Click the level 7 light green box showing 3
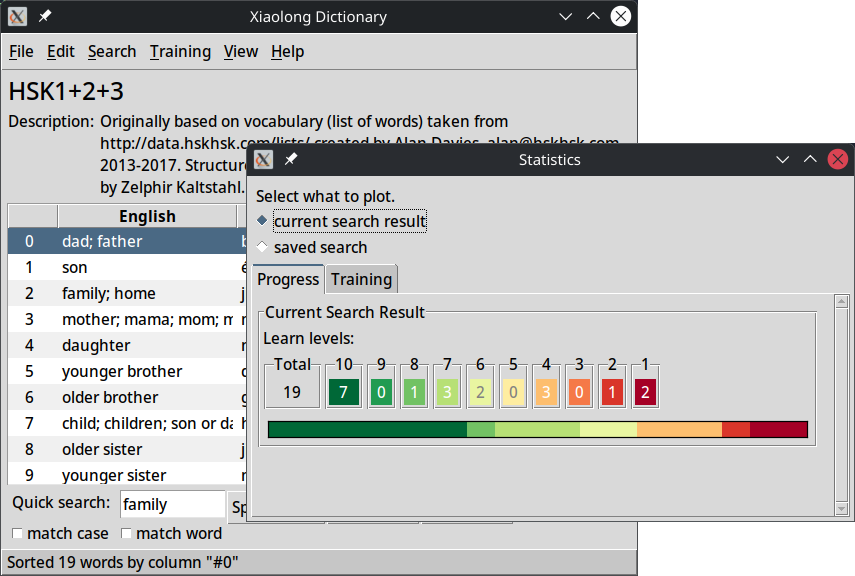The image size is (855, 576). (447, 392)
